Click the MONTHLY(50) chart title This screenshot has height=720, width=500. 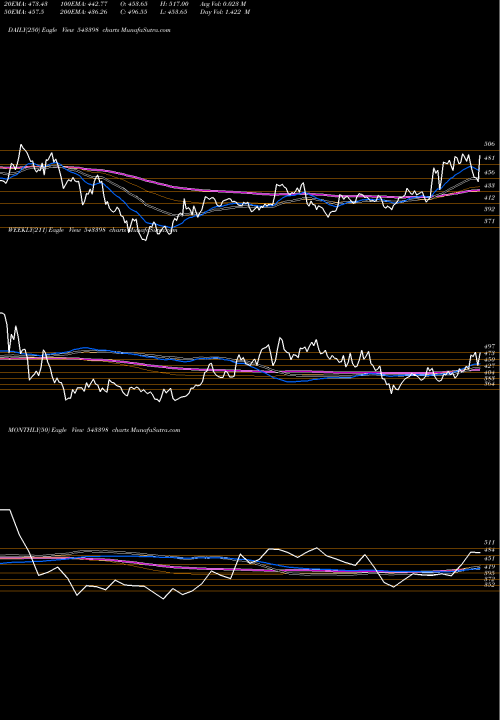(94, 430)
